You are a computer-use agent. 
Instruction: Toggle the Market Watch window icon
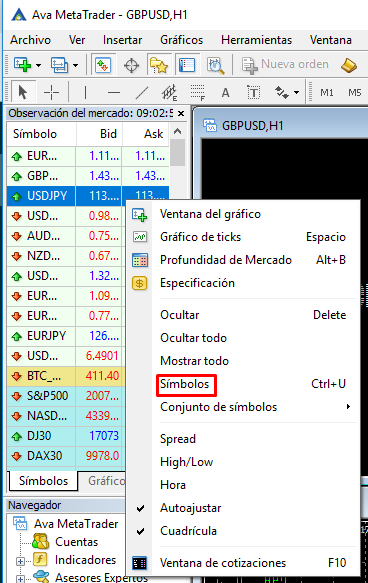click(103, 65)
